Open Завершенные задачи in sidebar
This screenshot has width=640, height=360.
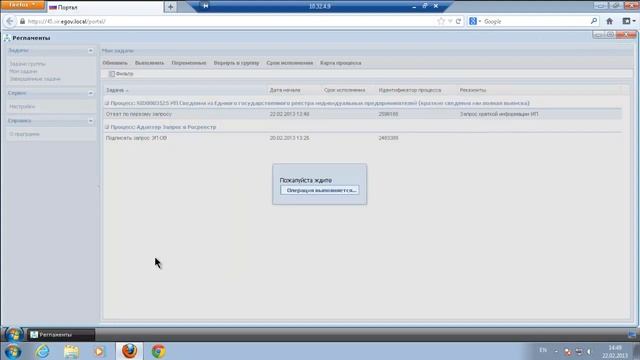(x=35, y=79)
